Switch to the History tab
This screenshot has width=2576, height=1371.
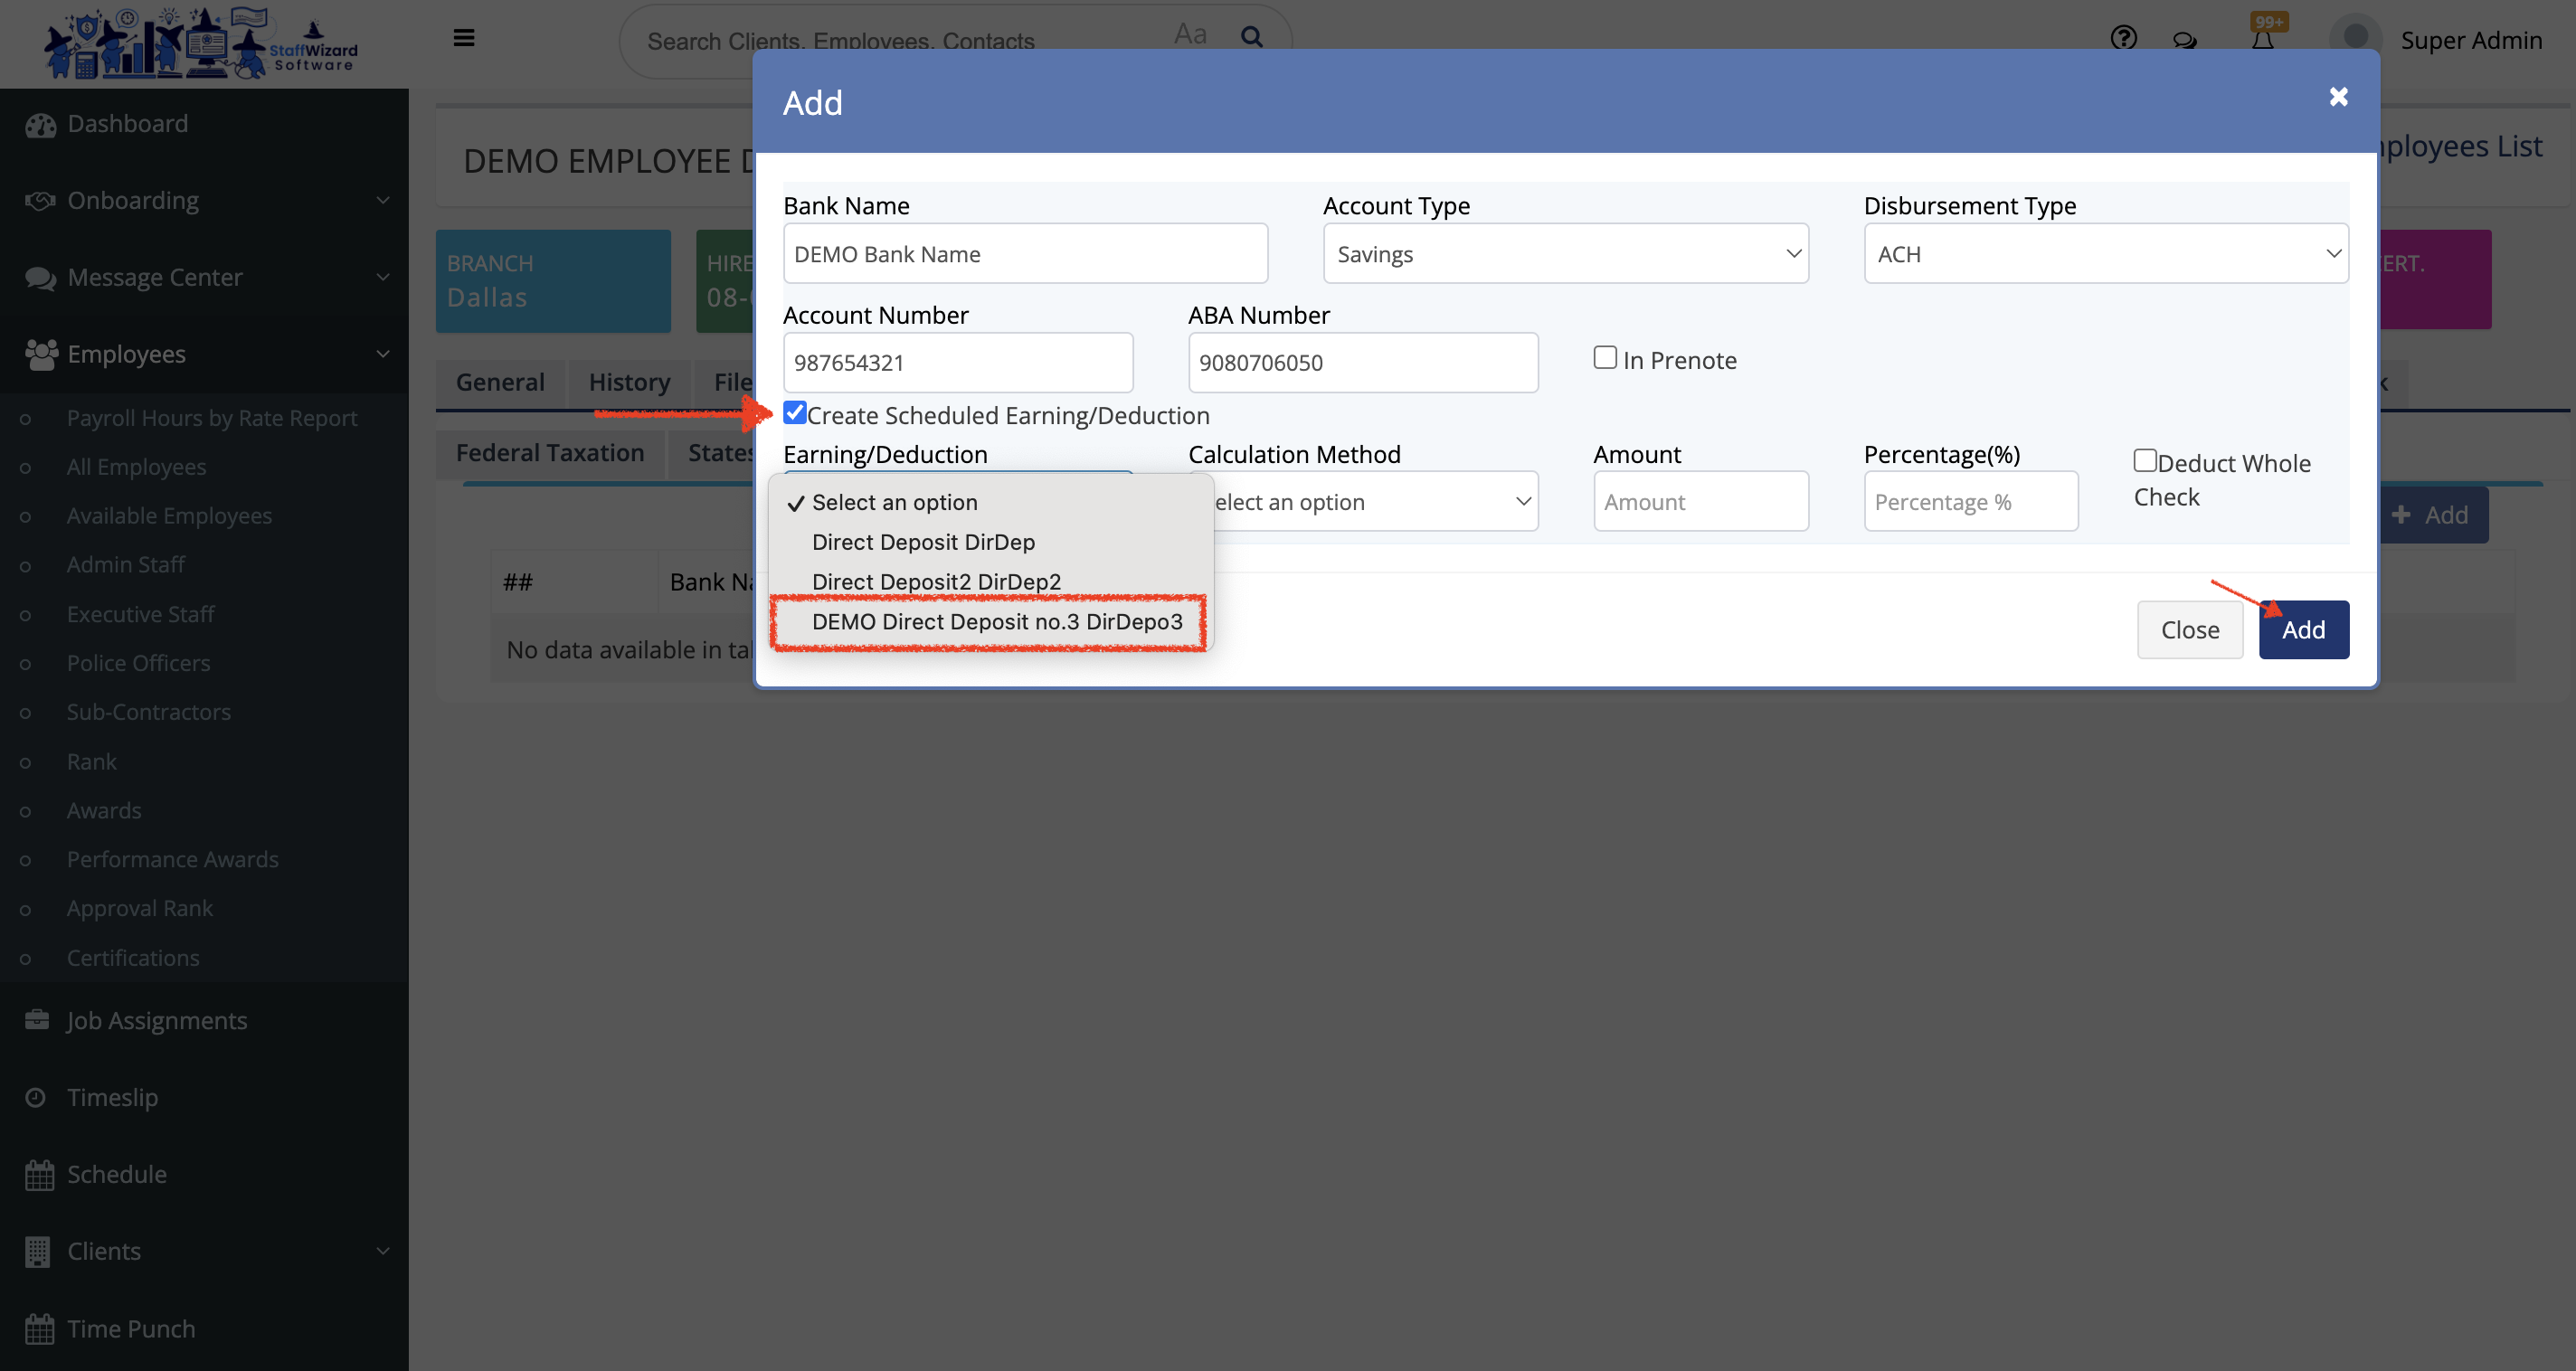point(629,382)
